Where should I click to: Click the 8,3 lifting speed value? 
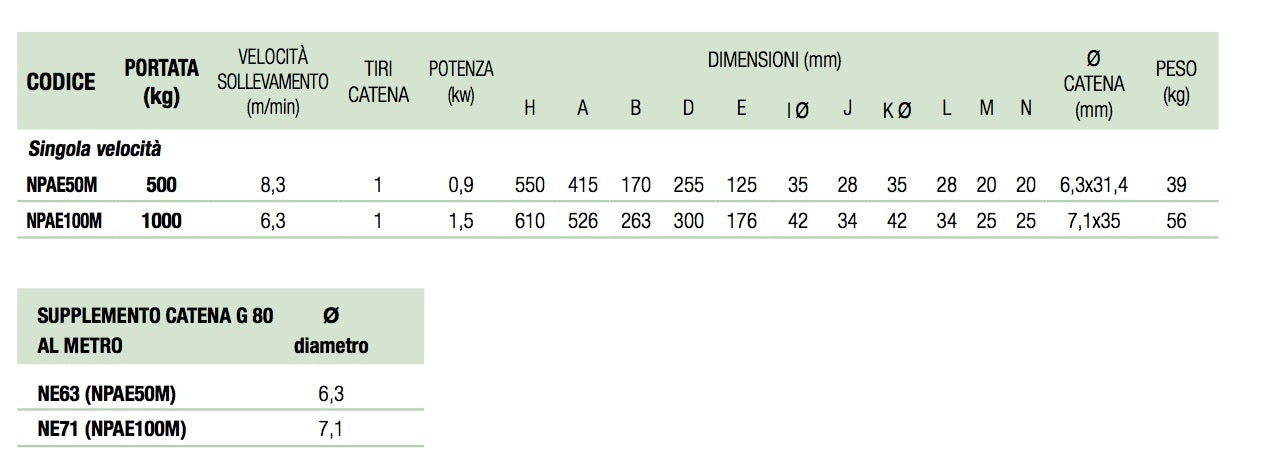(x=273, y=185)
